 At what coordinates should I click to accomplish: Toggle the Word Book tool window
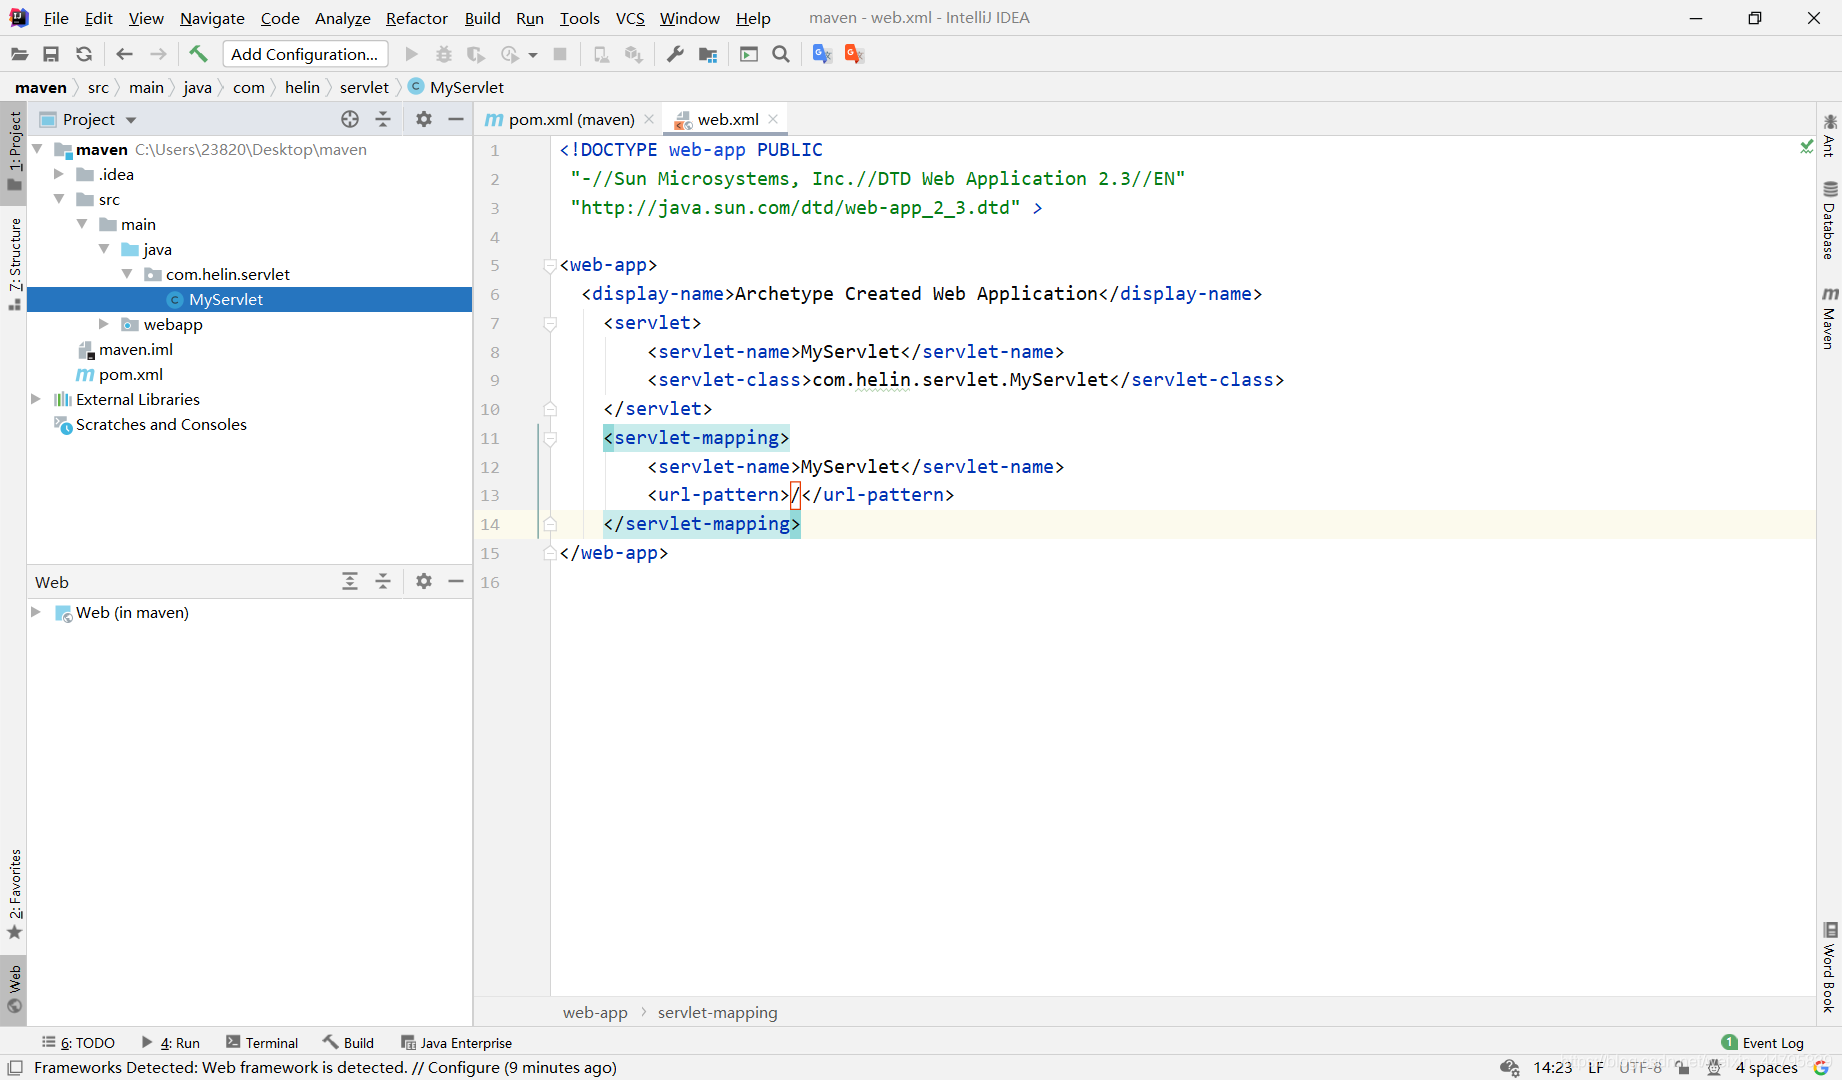[1829, 967]
